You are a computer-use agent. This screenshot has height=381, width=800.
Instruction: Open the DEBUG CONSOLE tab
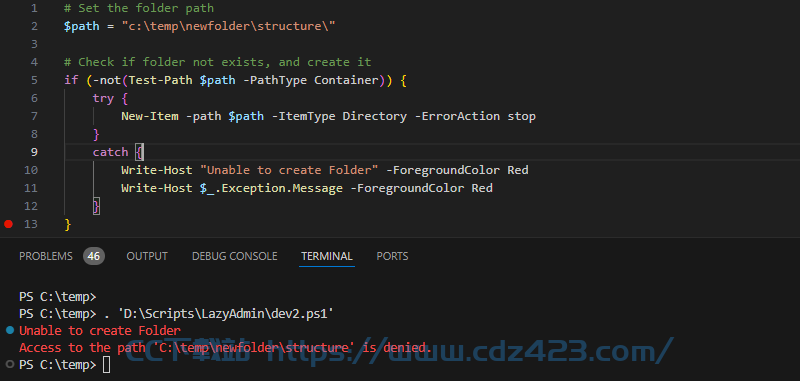(235, 256)
